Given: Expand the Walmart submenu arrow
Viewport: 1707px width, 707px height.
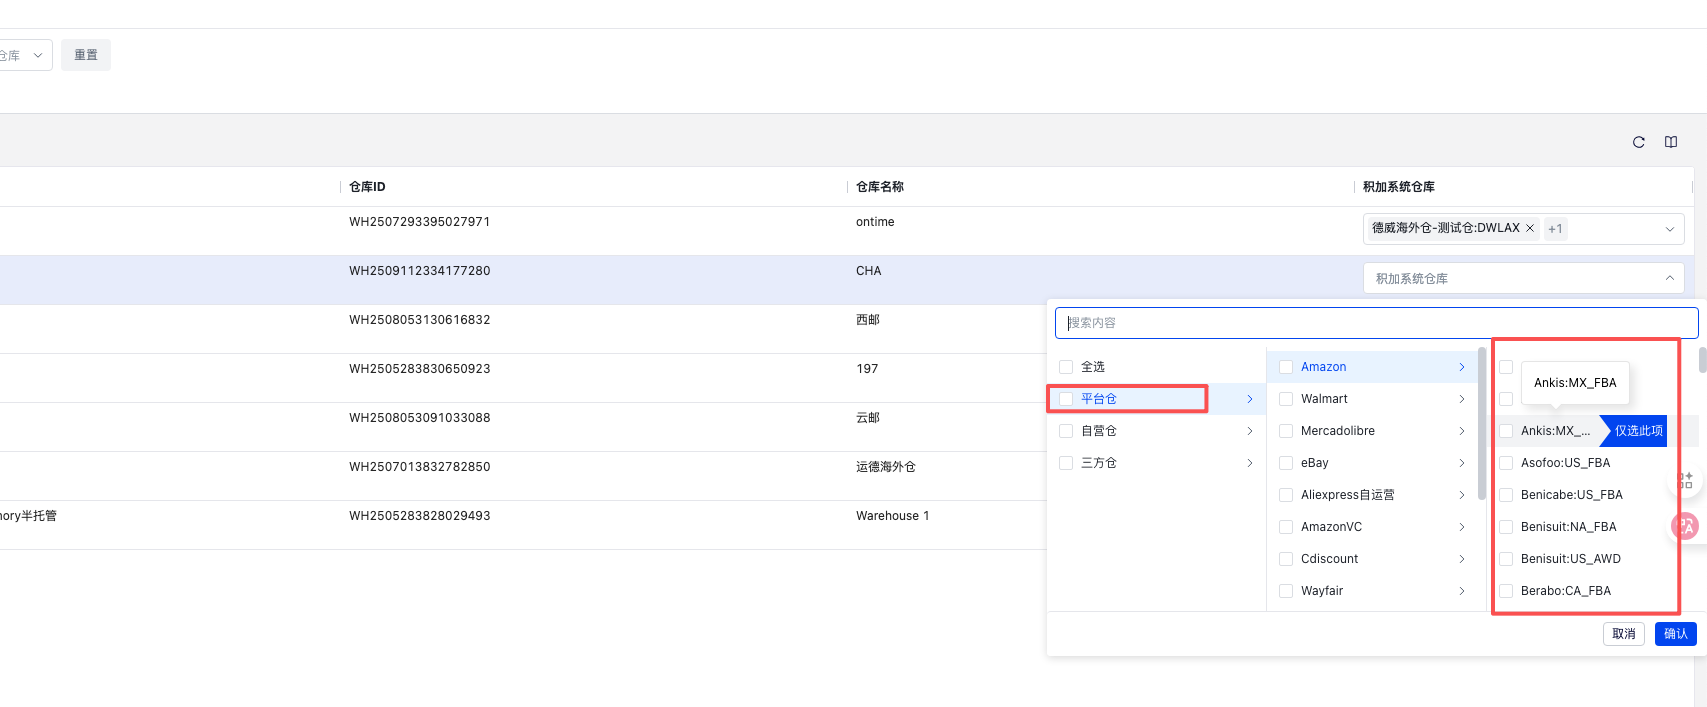Looking at the screenshot, I should coord(1461,399).
